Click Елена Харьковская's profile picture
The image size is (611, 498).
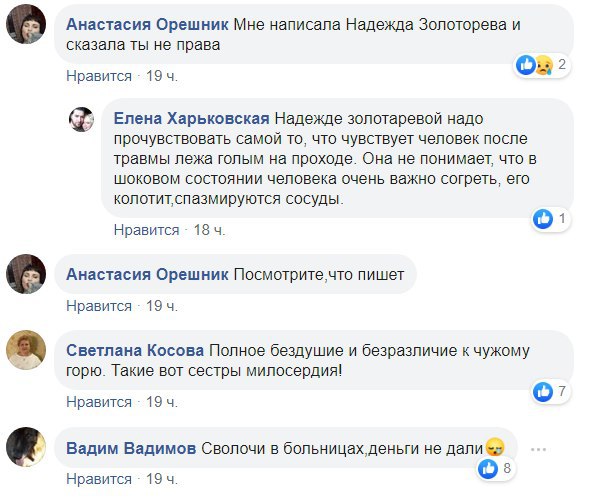coord(81,121)
